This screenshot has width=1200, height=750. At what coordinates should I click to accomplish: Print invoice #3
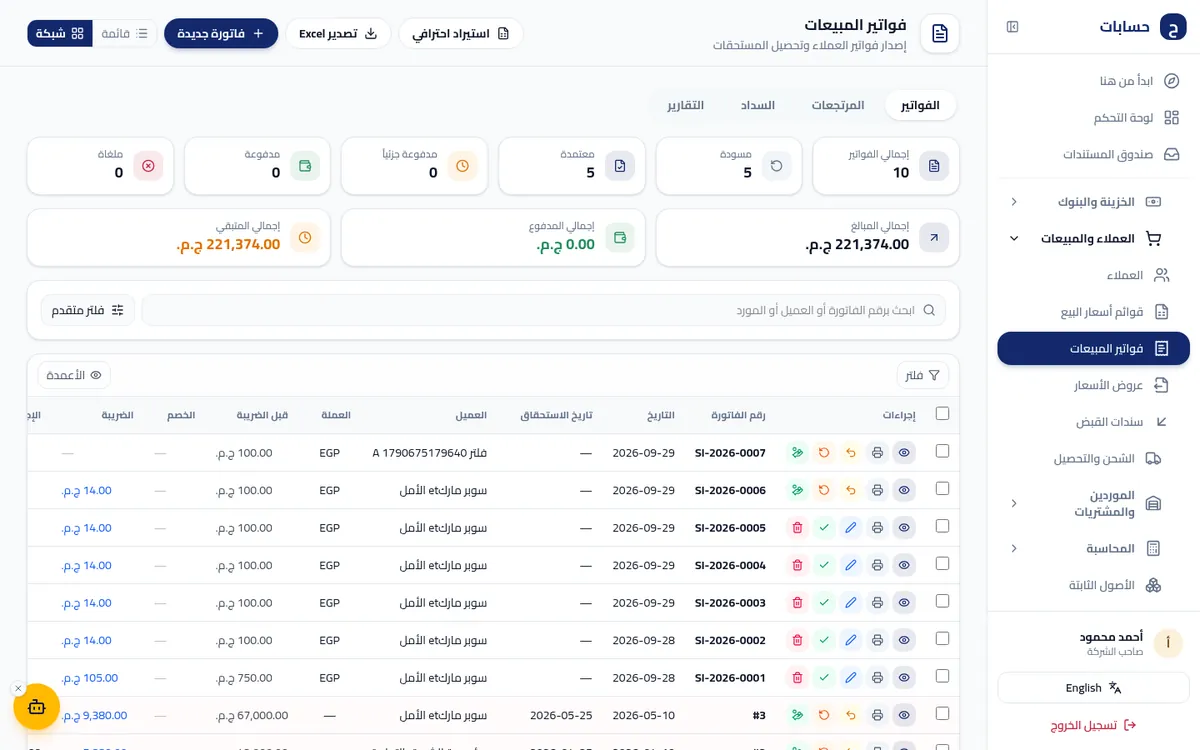pos(877,715)
